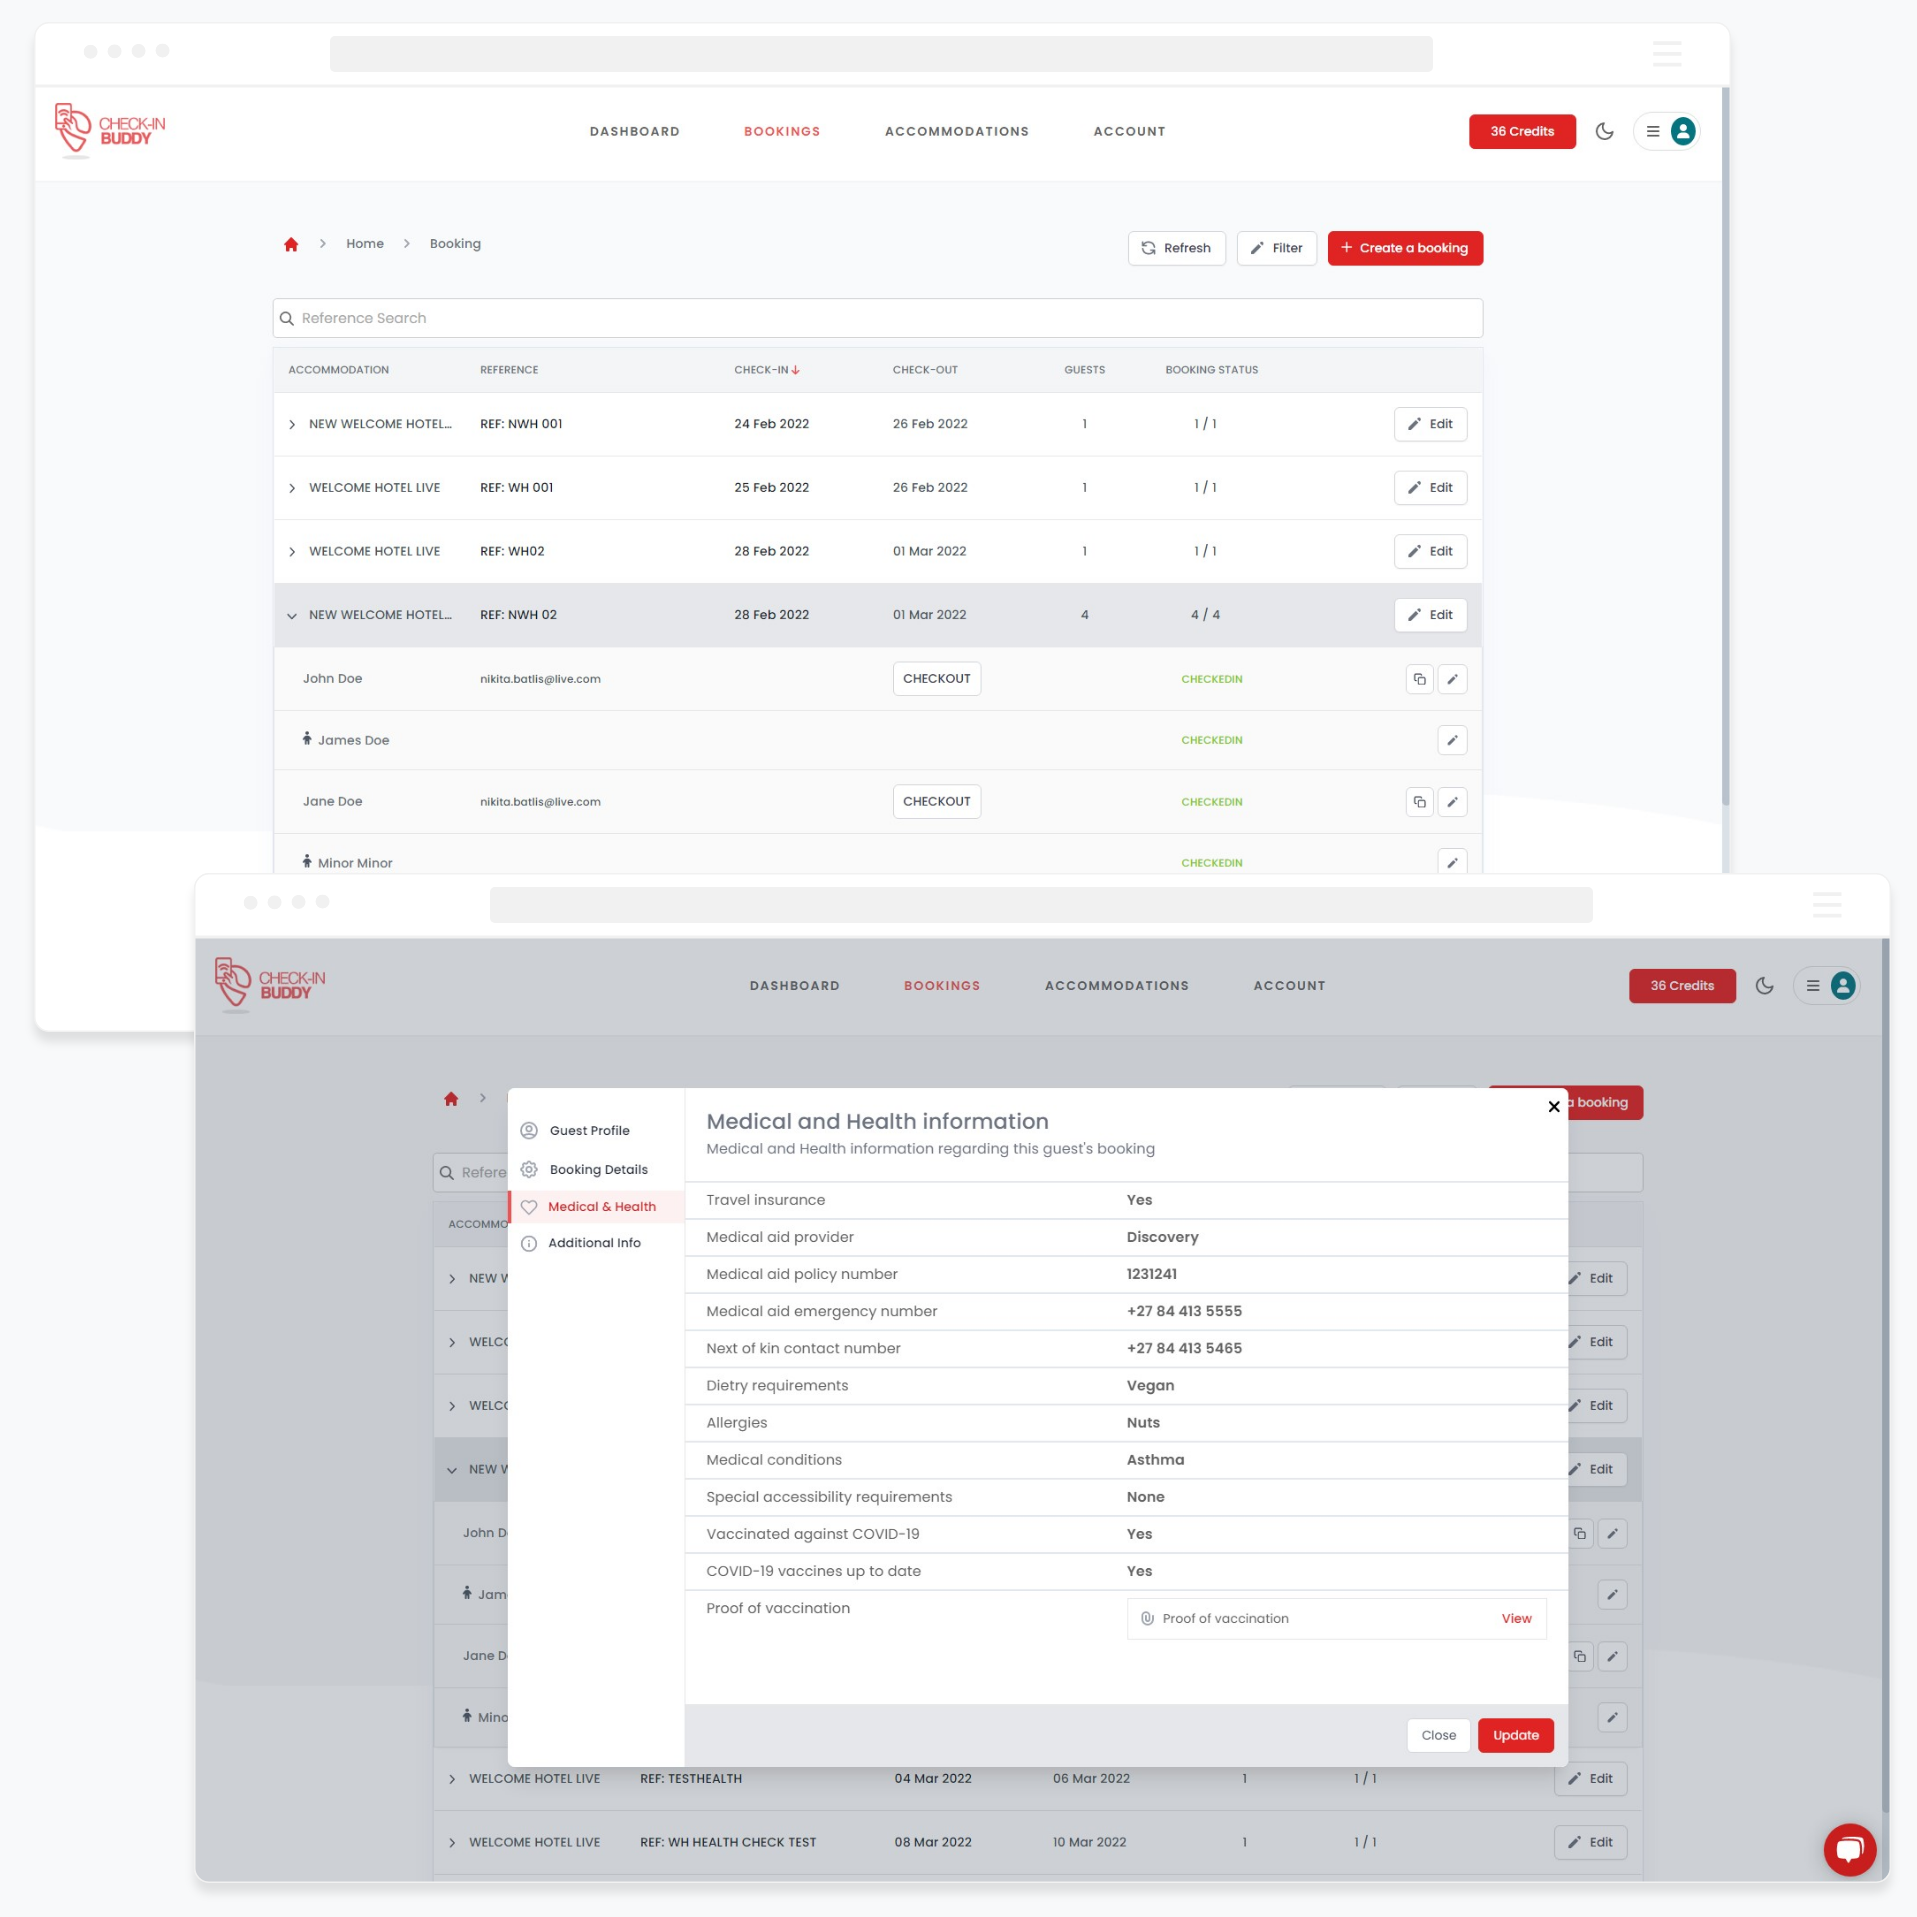Click the scrollbar of the back window
1917x1917 pixels.
coord(1725,447)
